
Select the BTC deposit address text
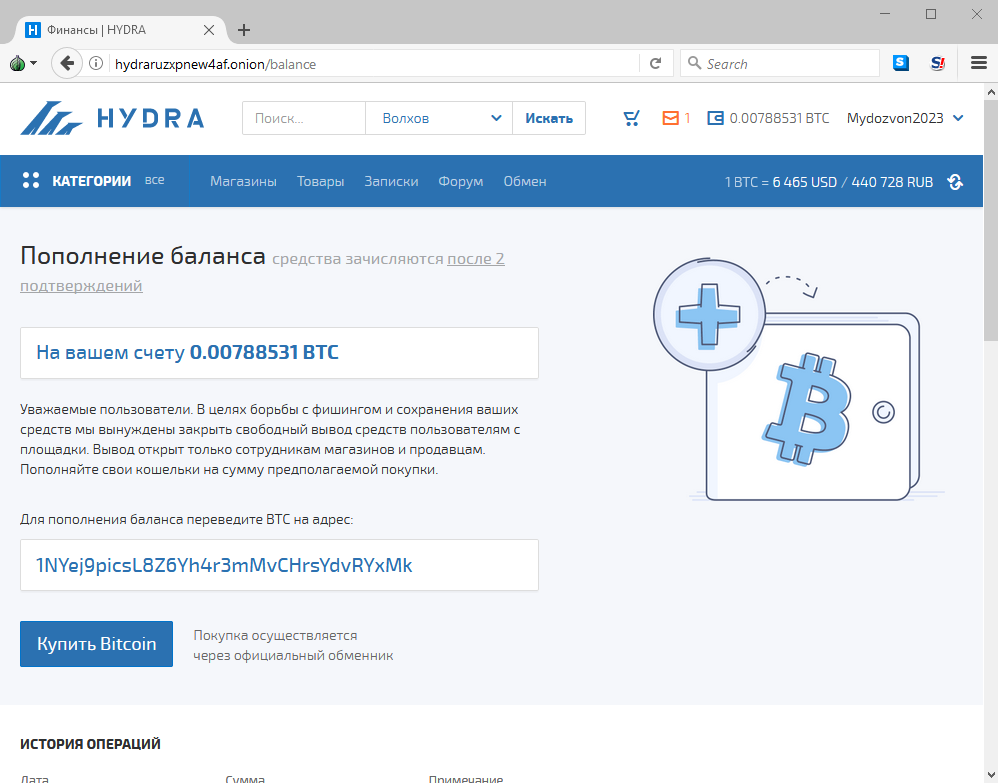(x=224, y=565)
